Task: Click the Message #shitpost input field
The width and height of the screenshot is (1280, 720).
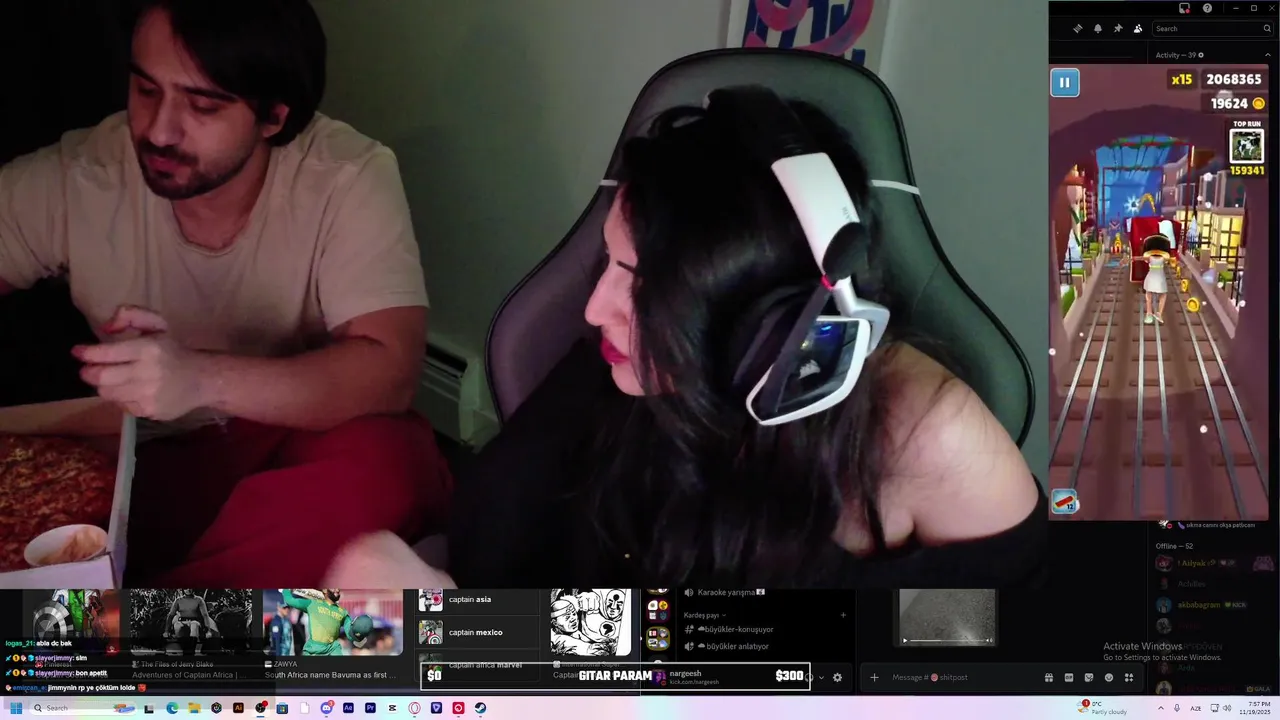Action: coord(960,677)
